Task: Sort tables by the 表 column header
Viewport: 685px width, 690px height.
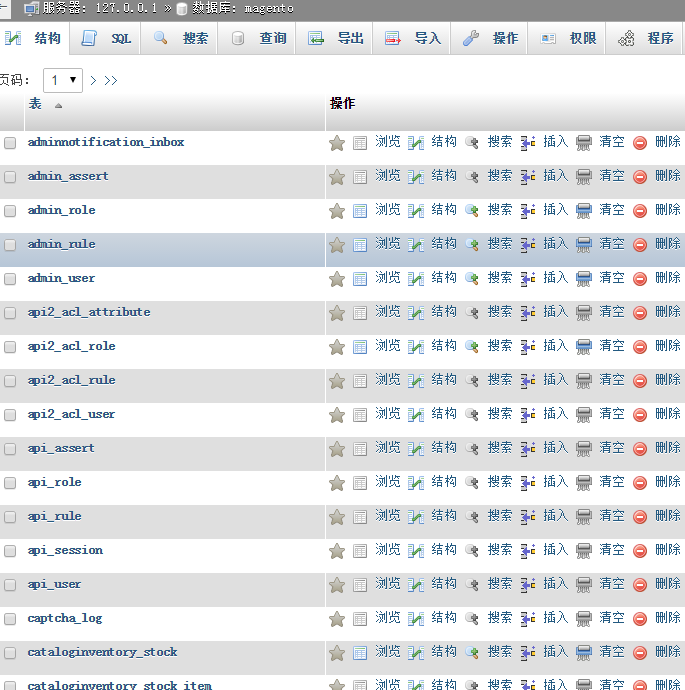Action: (x=36, y=104)
